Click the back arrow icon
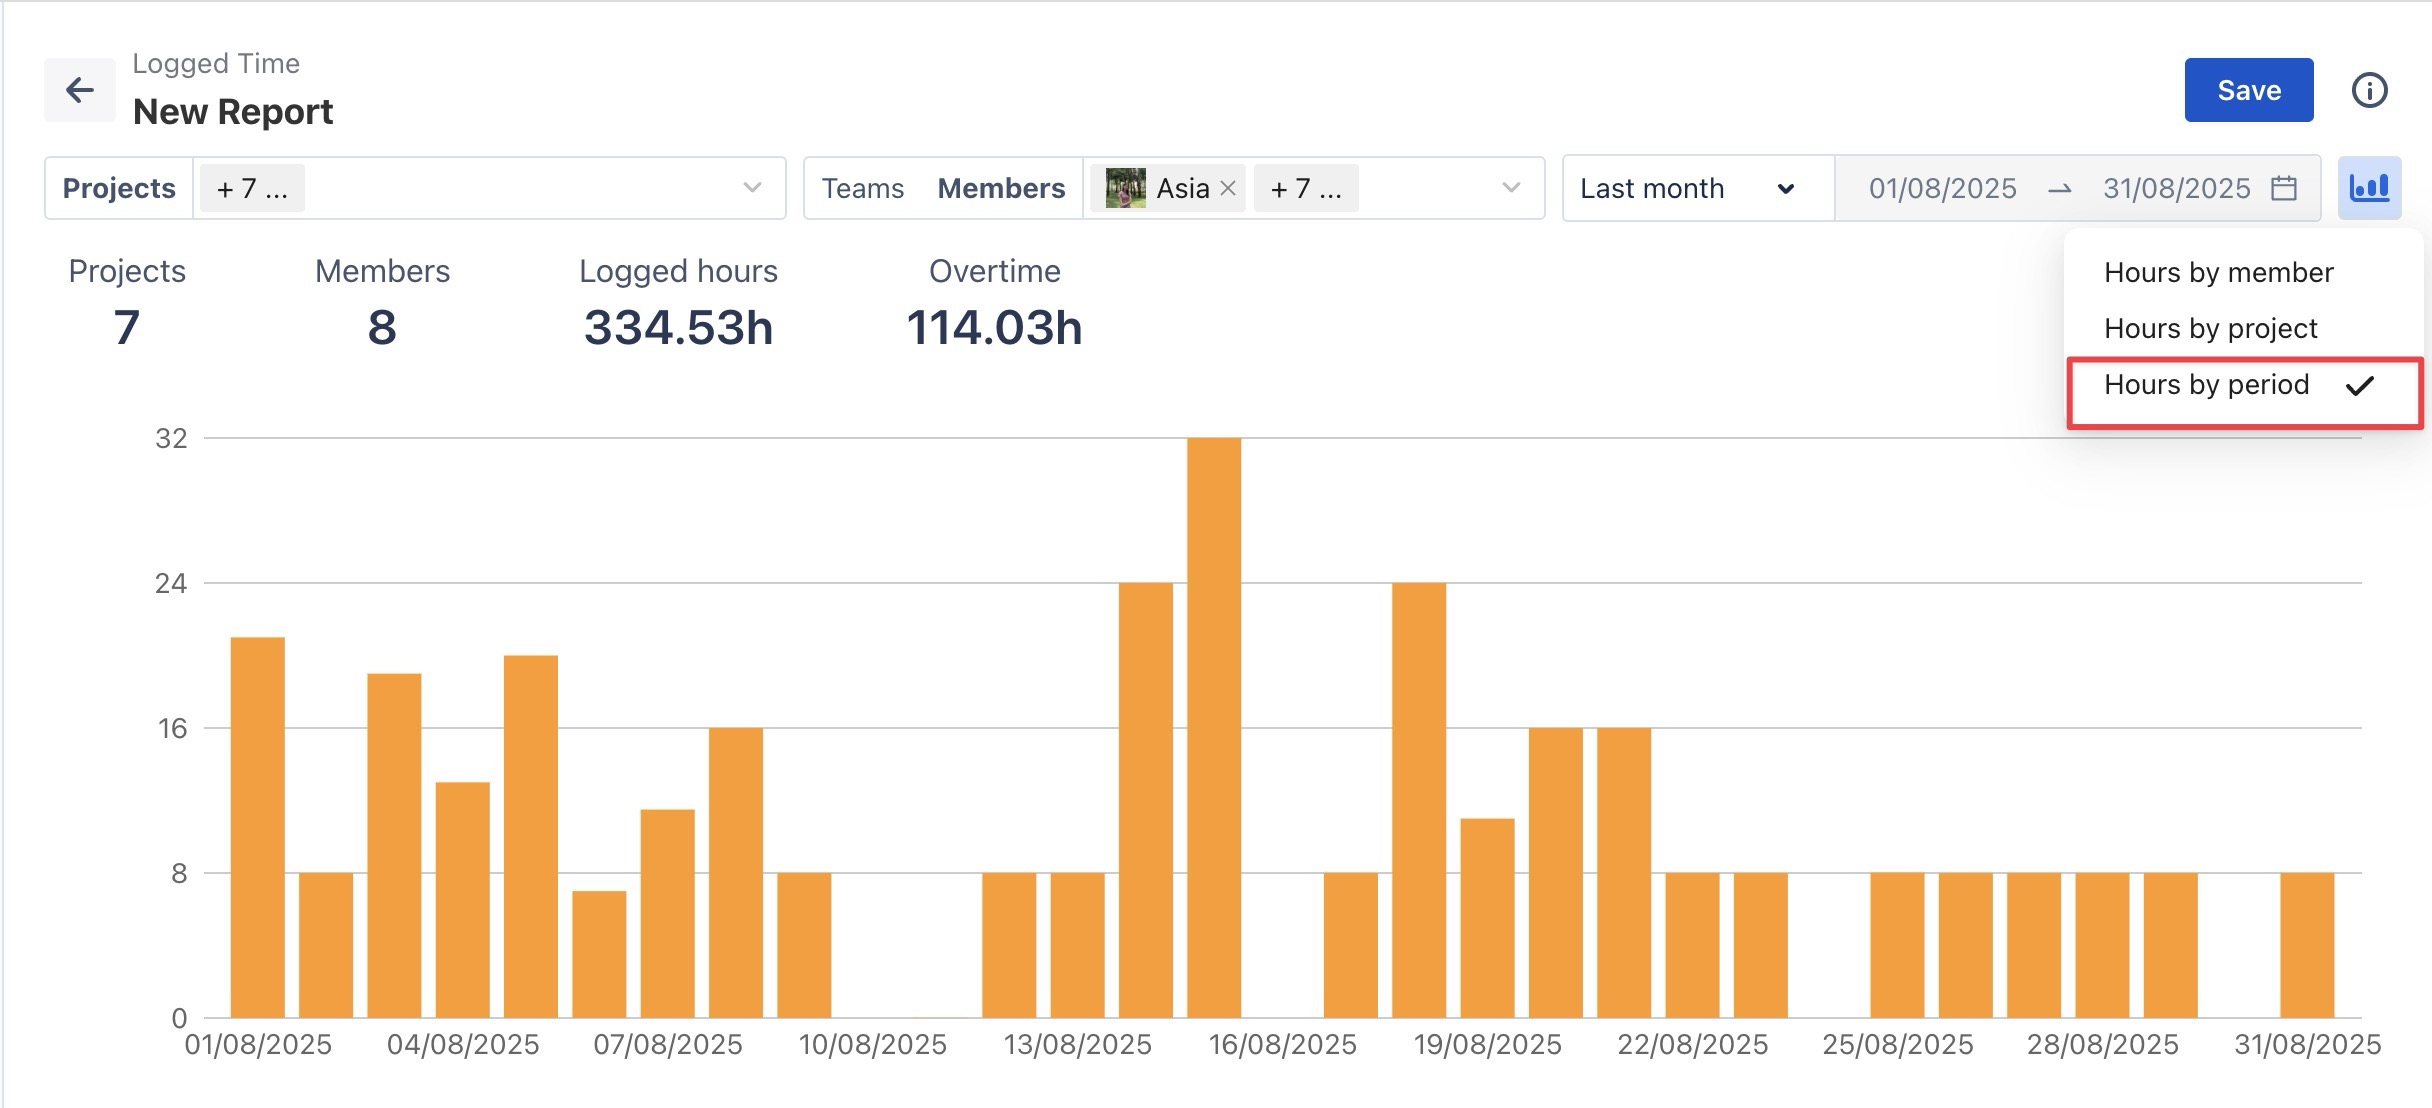The width and height of the screenshot is (2432, 1108). (79, 90)
